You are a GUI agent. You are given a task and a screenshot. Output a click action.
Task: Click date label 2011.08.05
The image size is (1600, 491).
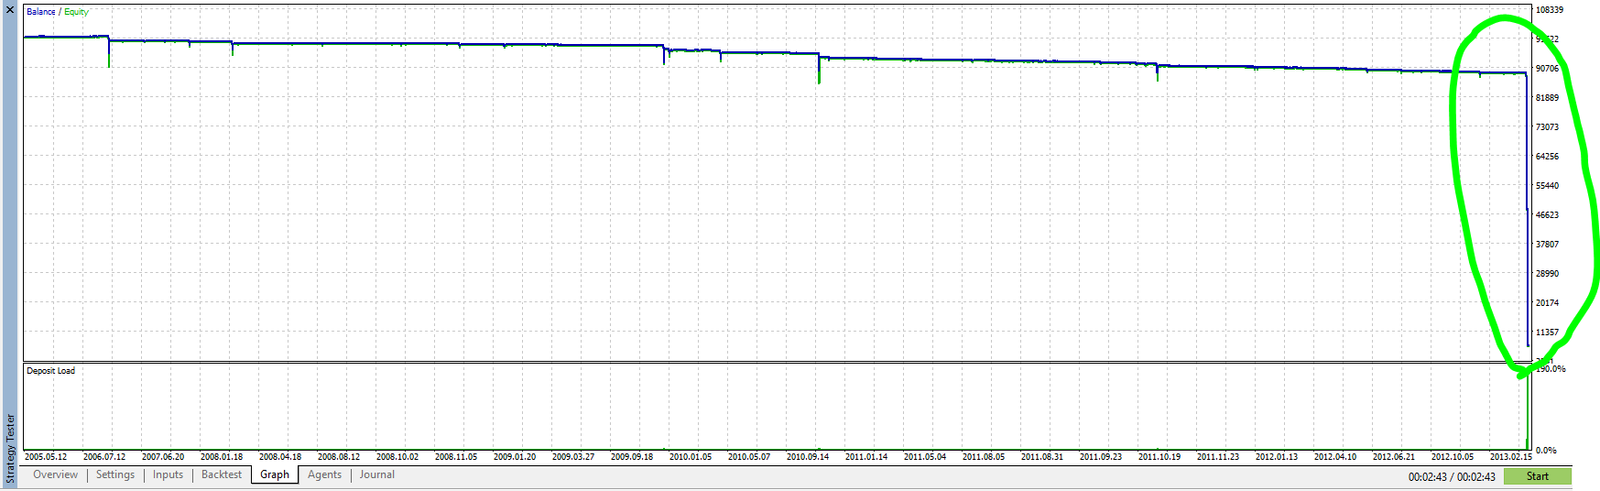point(983,457)
